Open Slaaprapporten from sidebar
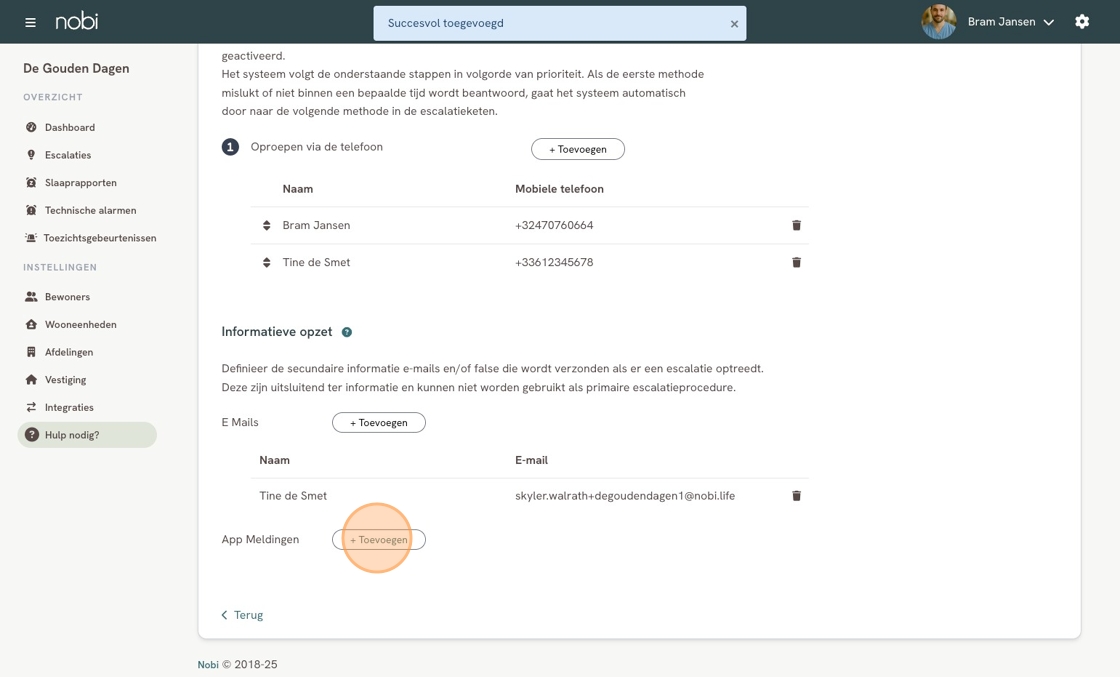The height and width of the screenshot is (677, 1120). [x=80, y=183]
